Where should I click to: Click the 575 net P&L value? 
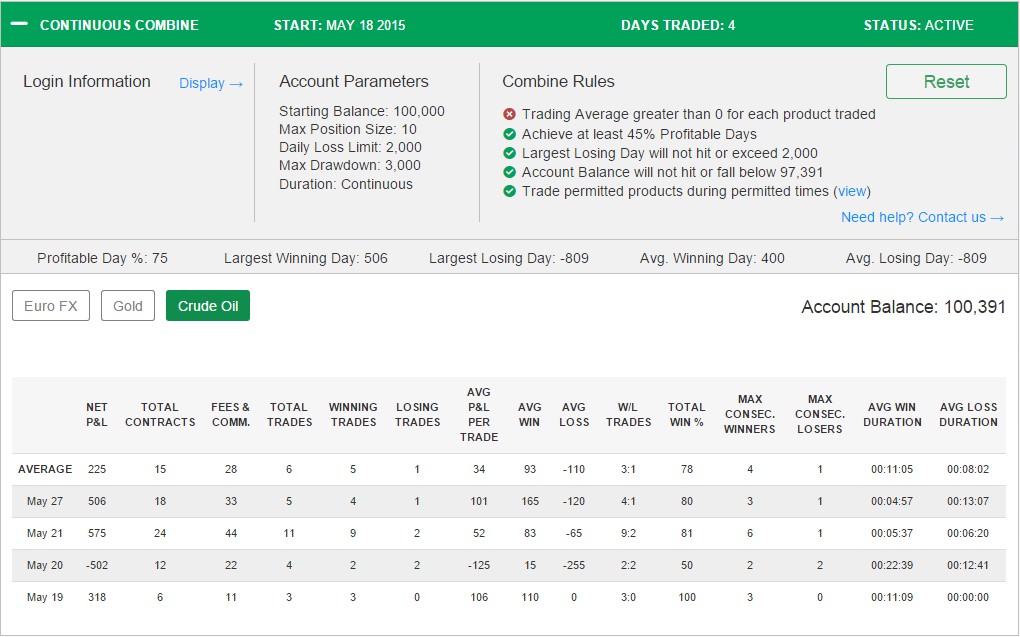click(x=97, y=533)
